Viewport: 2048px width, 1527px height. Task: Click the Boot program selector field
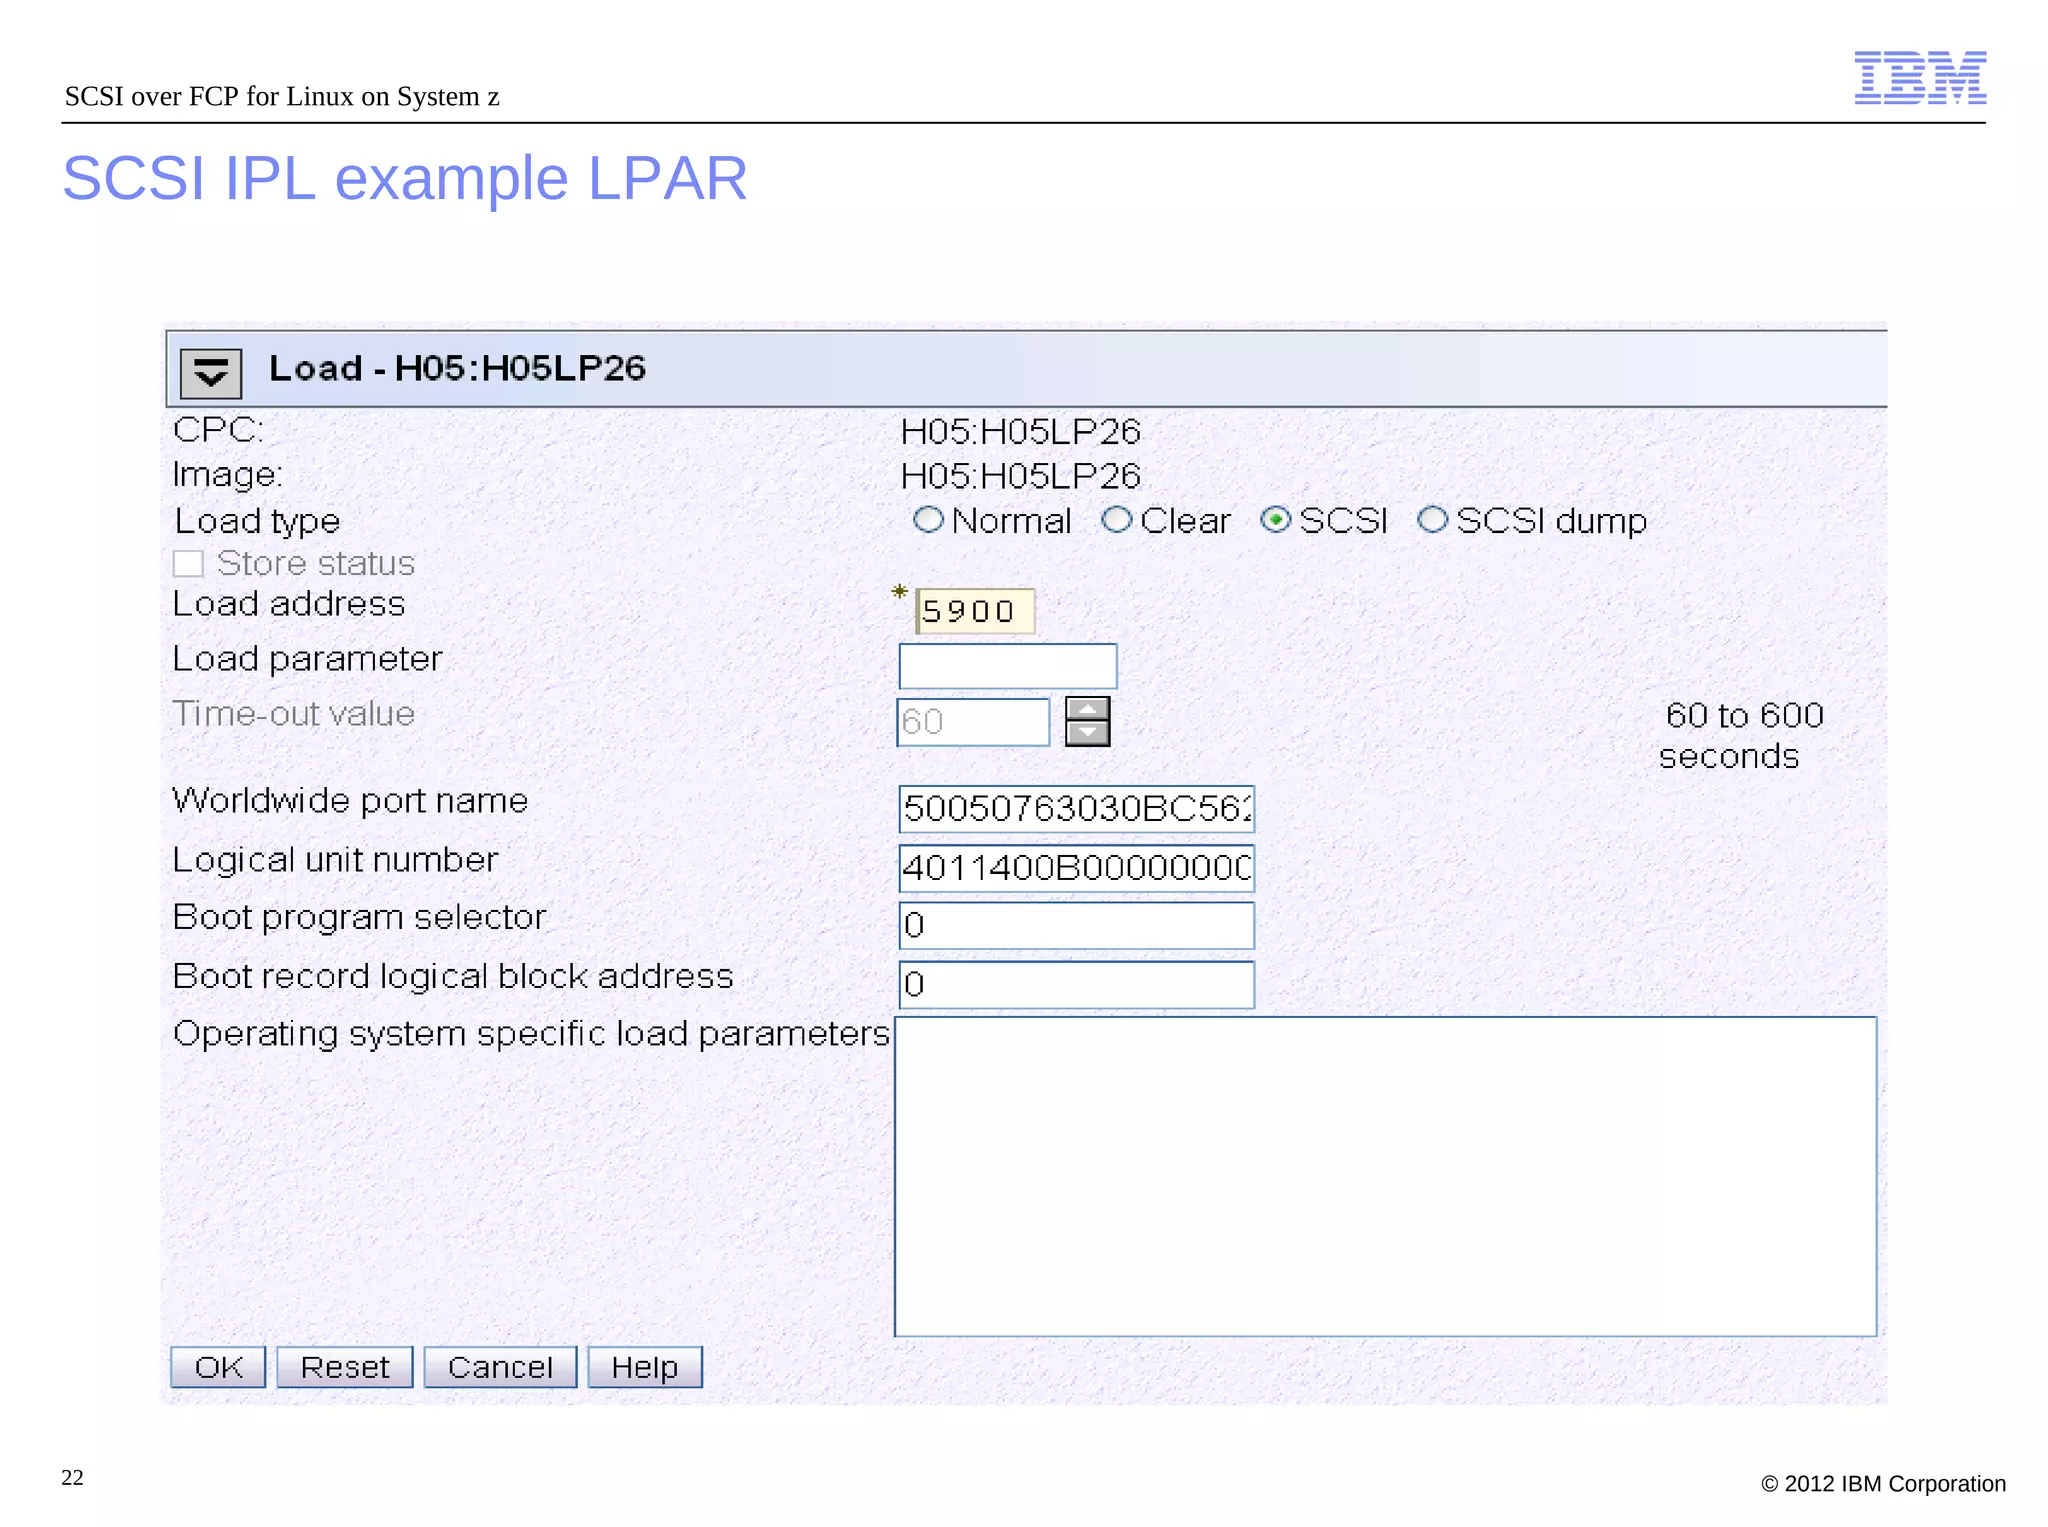[x=1076, y=926]
